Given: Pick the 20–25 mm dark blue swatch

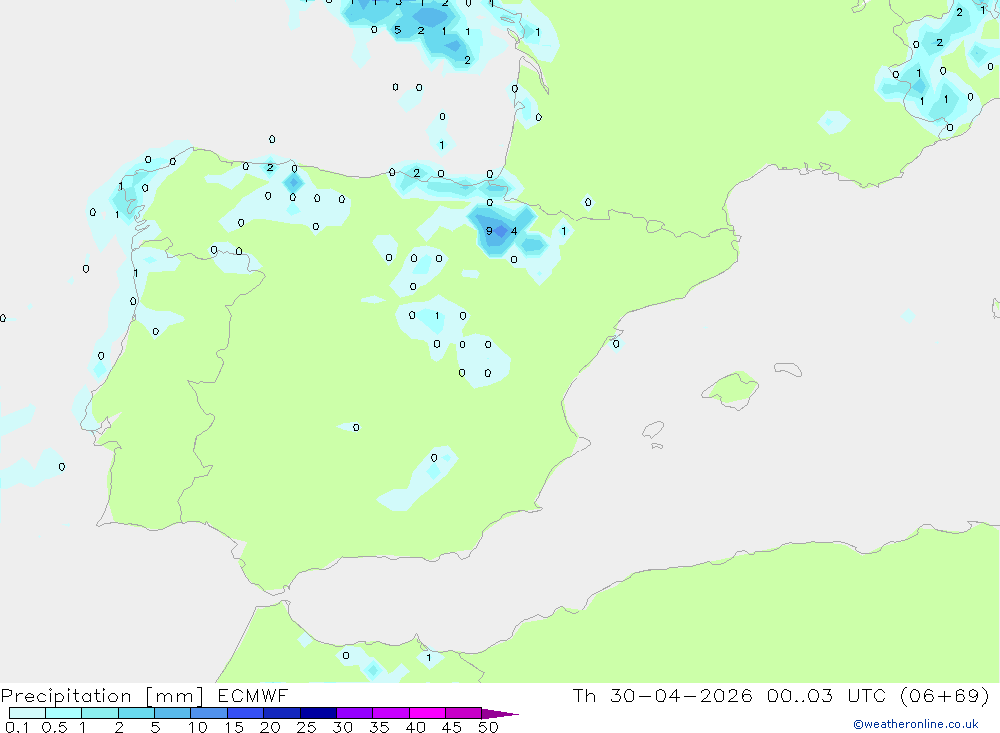Looking at the screenshot, I should pos(282,713).
